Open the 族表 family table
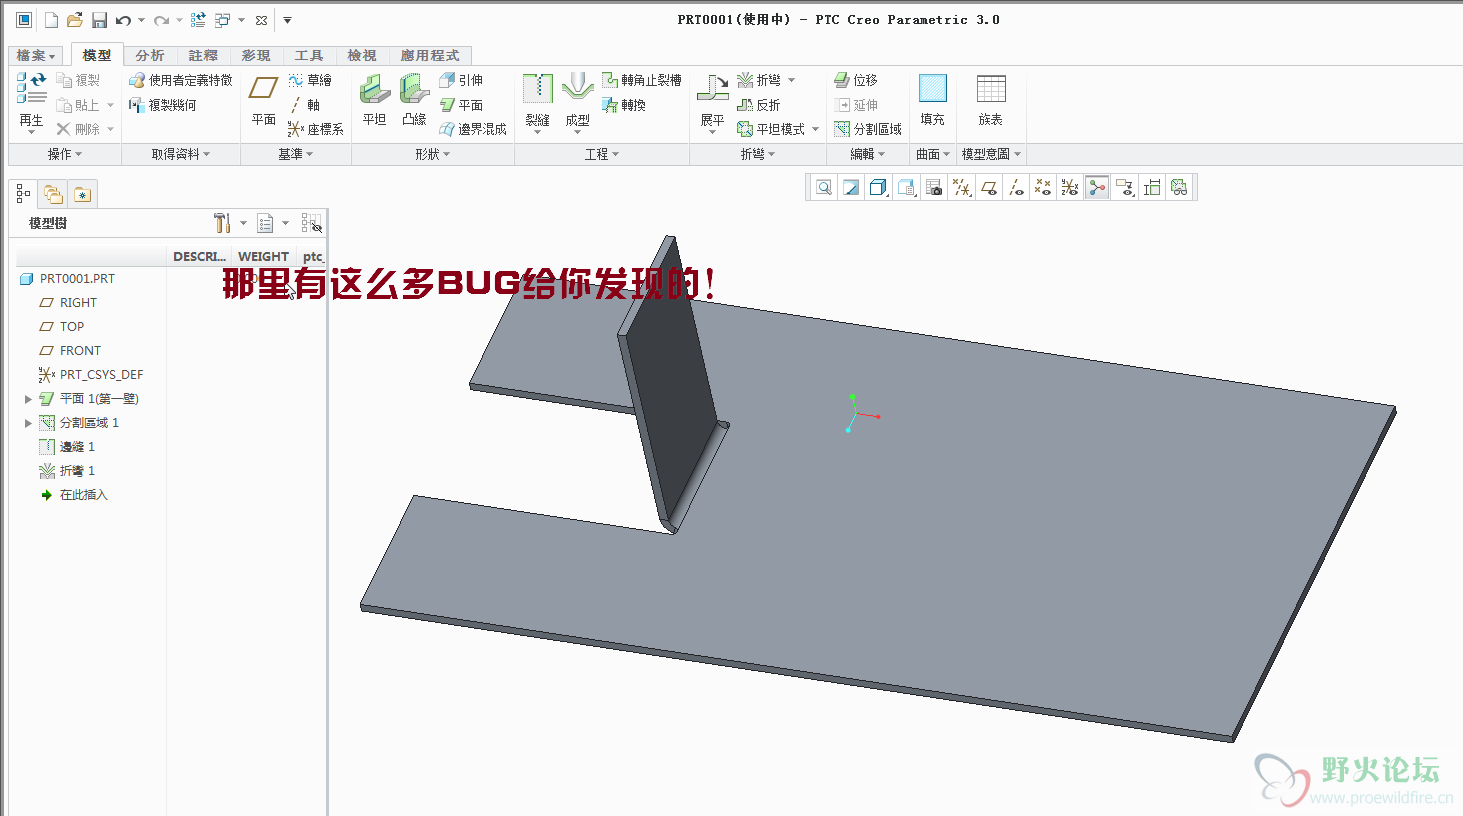Image resolution: width=1463 pixels, height=816 pixels. pos(990,101)
